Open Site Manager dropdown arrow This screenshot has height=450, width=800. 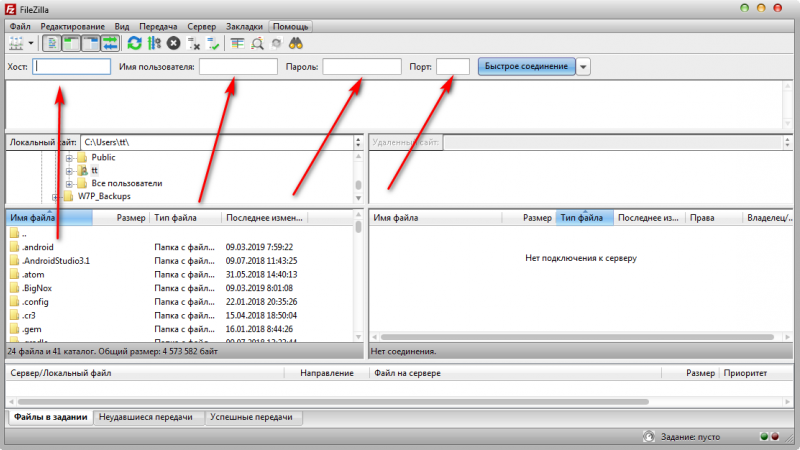[31, 43]
